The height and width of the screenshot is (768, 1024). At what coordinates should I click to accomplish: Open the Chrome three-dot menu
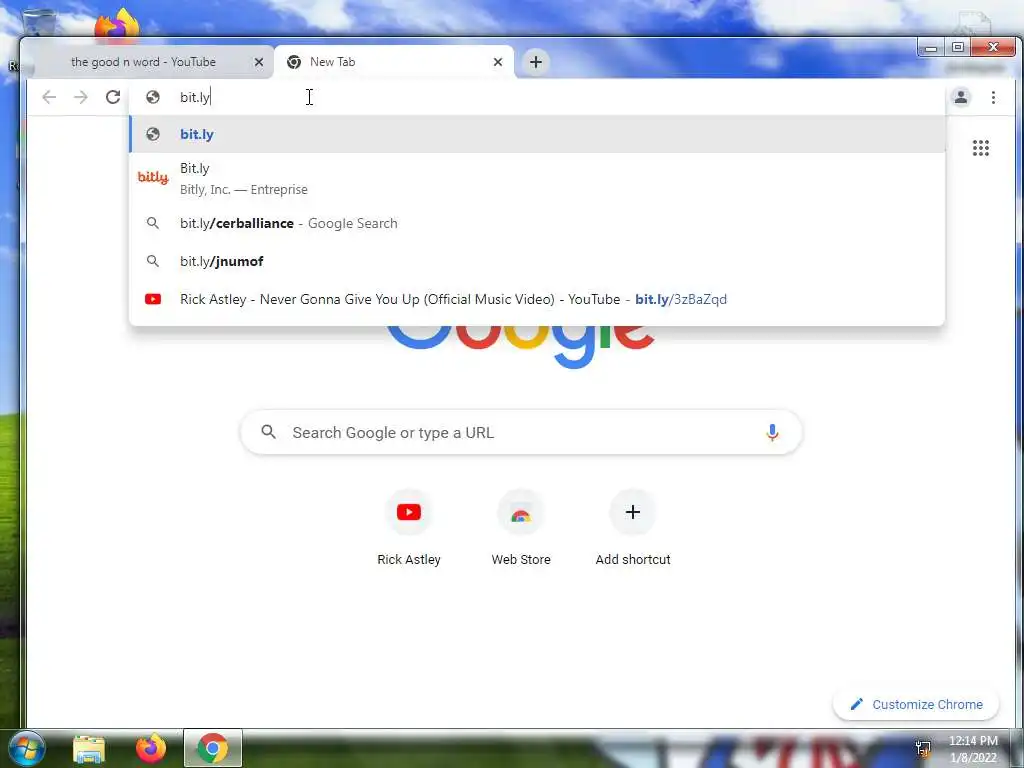[993, 97]
